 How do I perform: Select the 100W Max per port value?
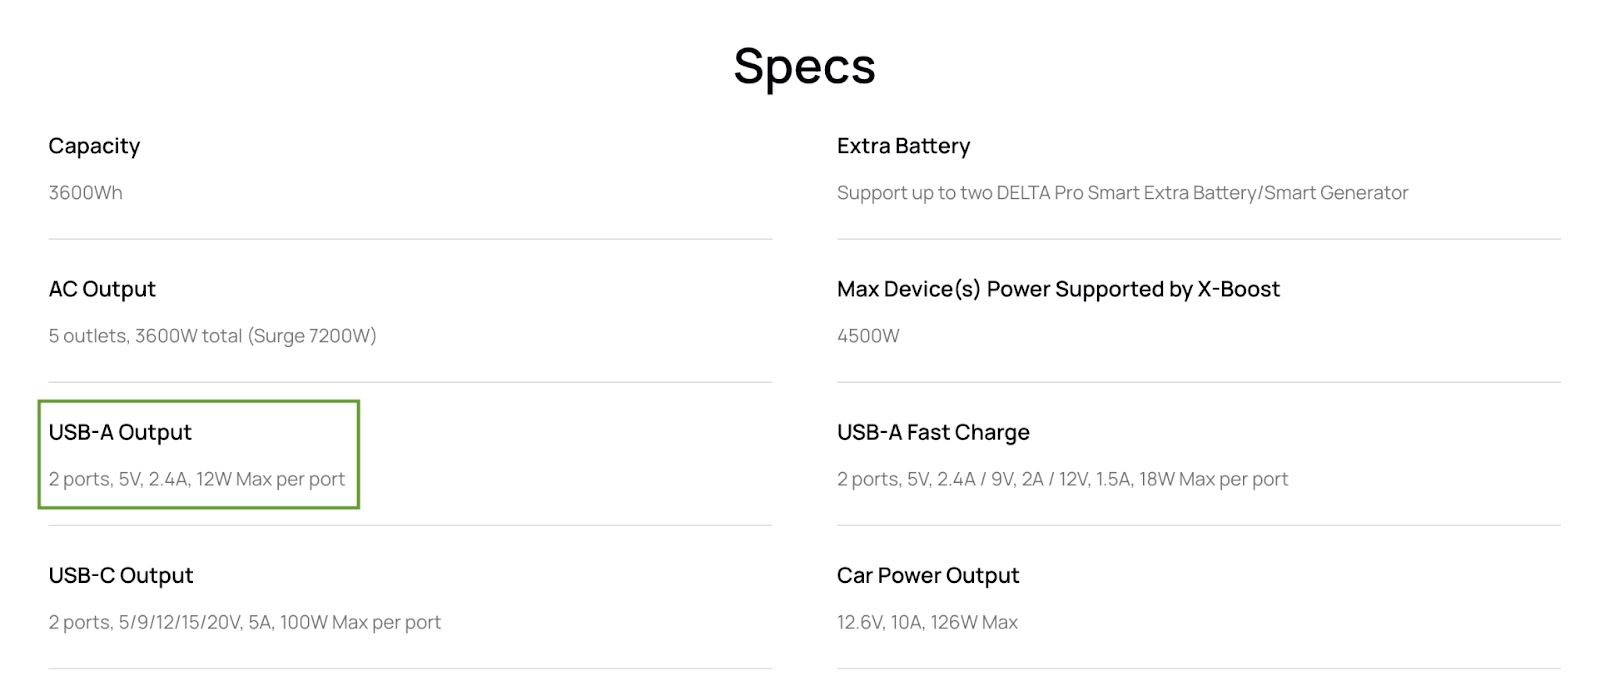pos(360,622)
